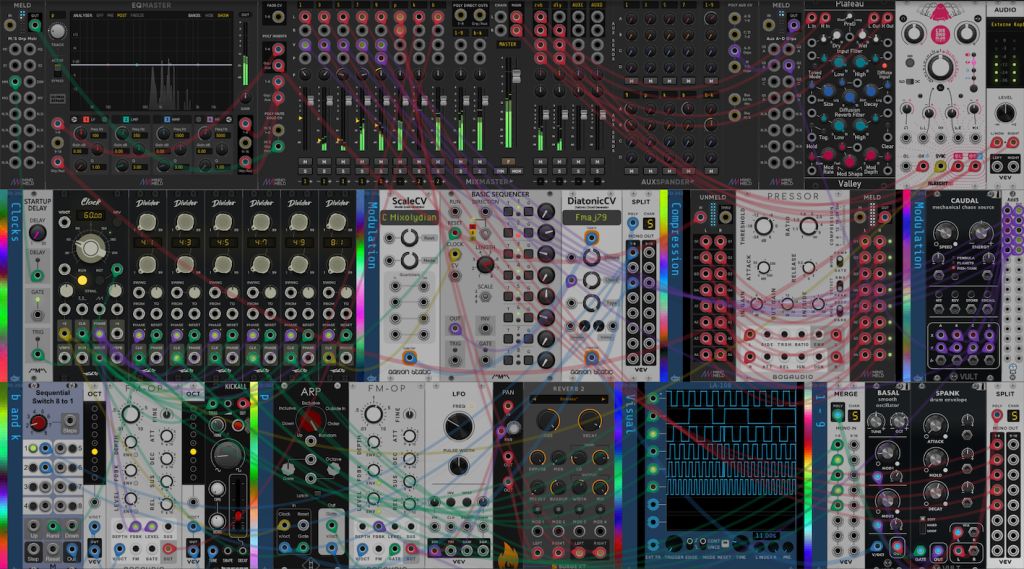Click the RESET button on the LA-108 scope
Screen dimensions: 1024x569
pos(725,544)
